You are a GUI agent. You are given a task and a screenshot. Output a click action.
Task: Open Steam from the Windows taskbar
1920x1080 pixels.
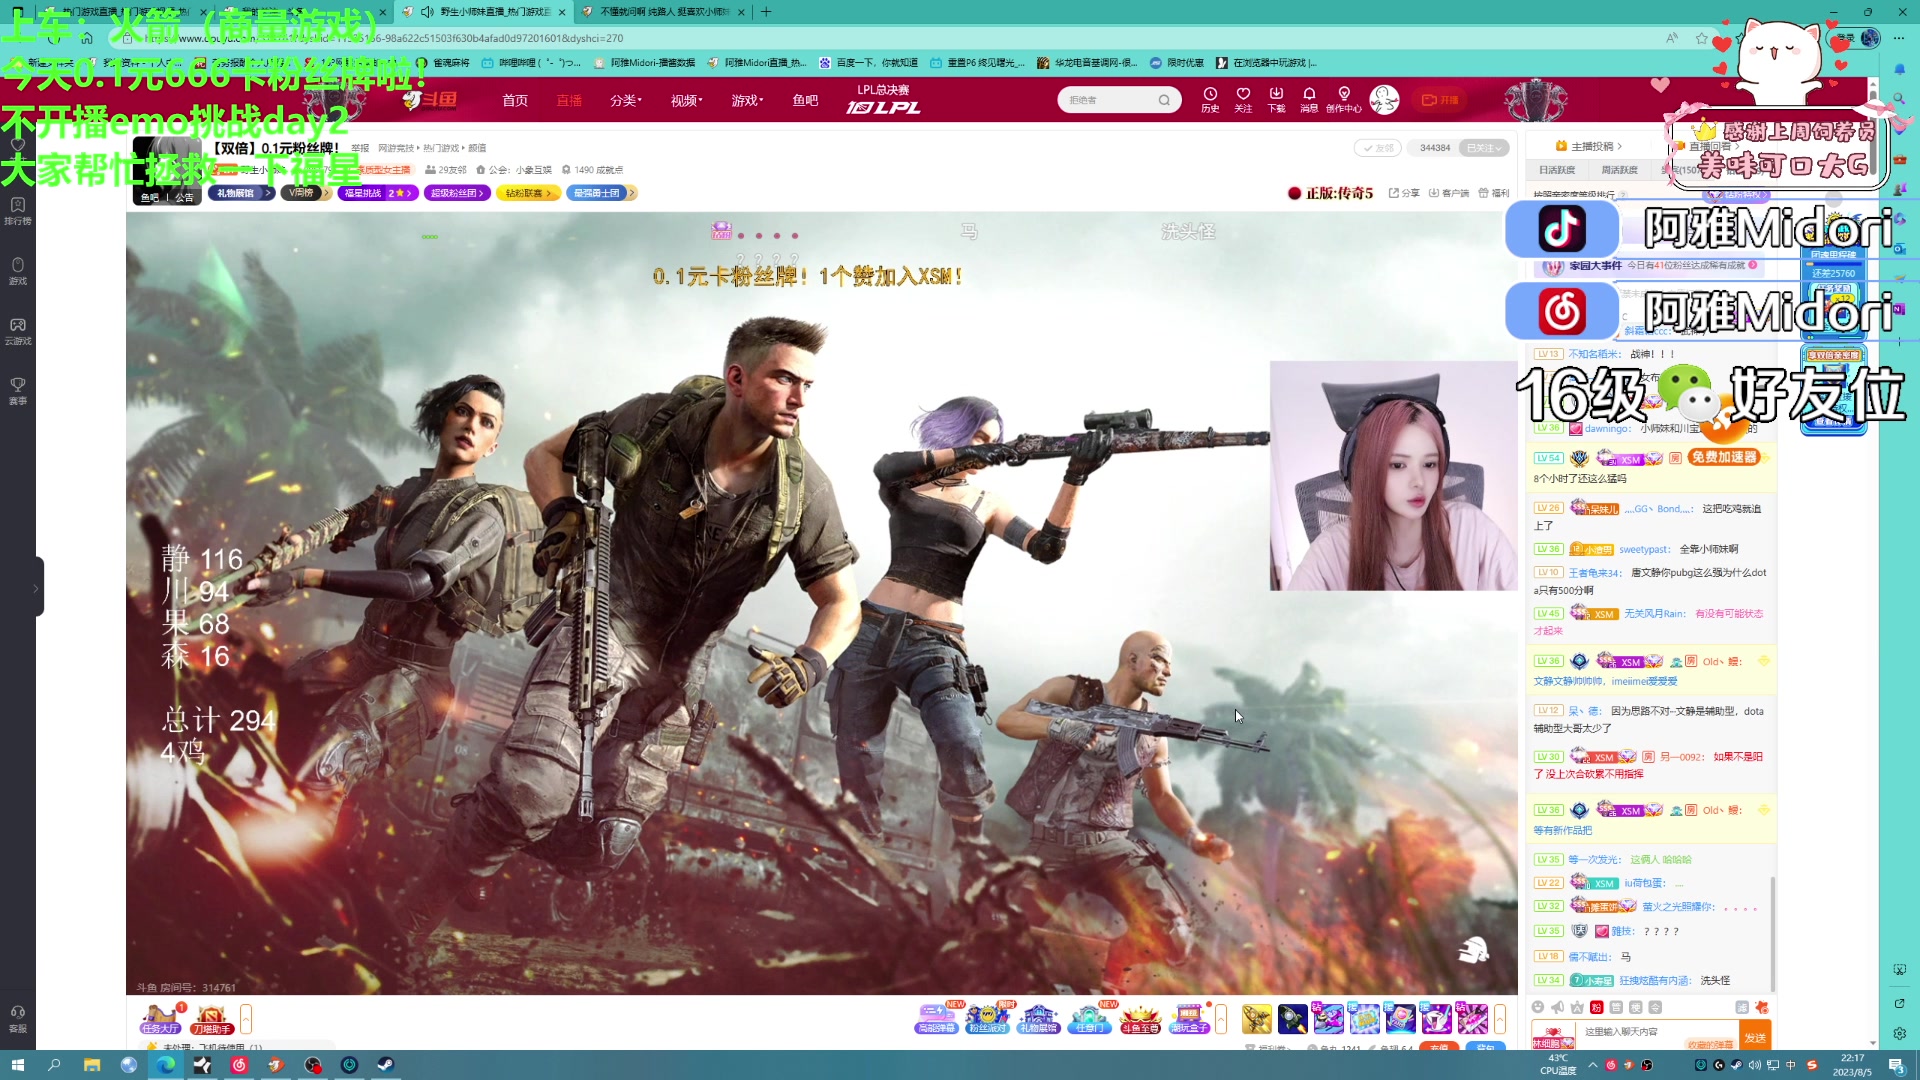point(385,1065)
